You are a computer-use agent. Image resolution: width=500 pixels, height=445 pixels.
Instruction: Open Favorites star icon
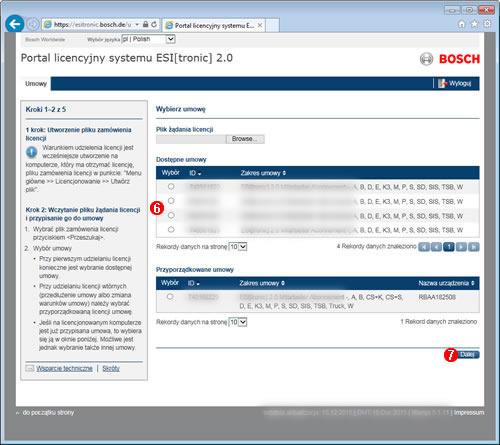coord(474,24)
